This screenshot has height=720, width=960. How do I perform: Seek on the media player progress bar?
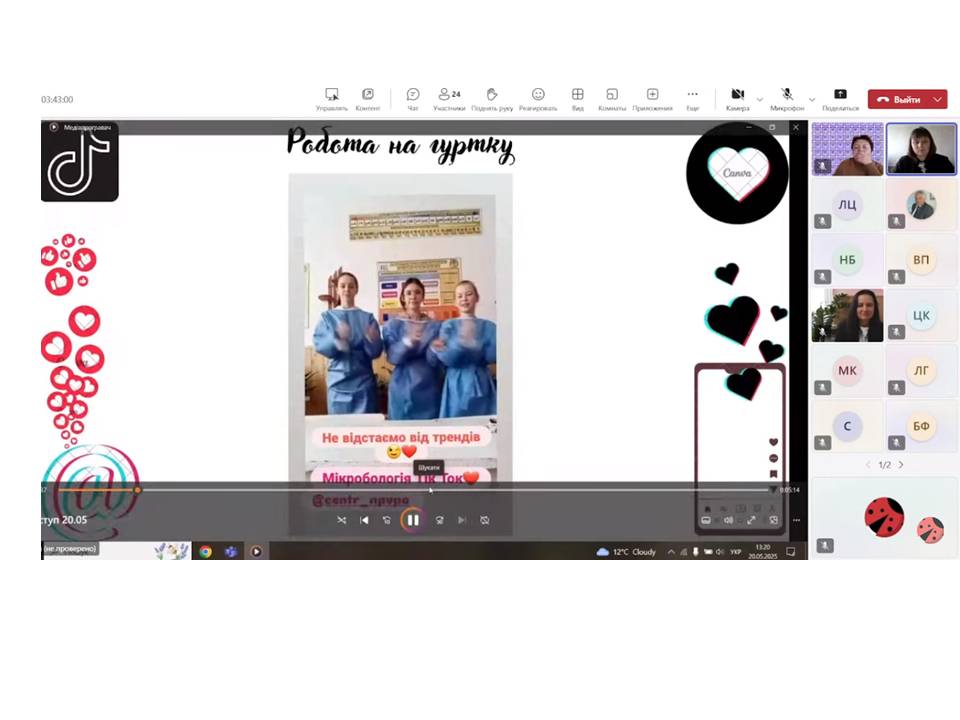414,490
